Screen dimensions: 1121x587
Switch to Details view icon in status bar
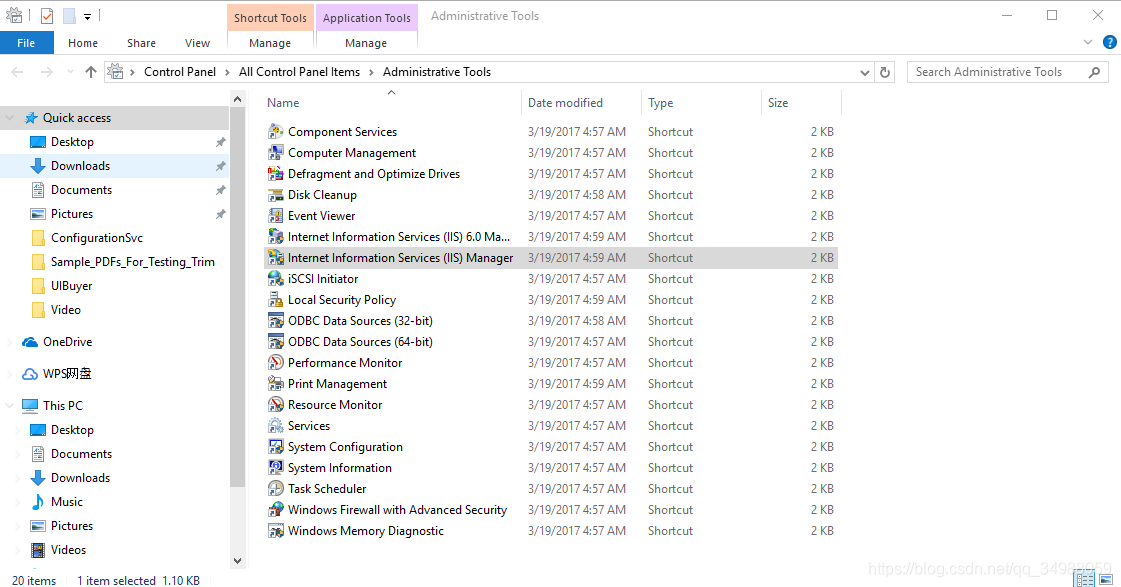coord(1085,579)
